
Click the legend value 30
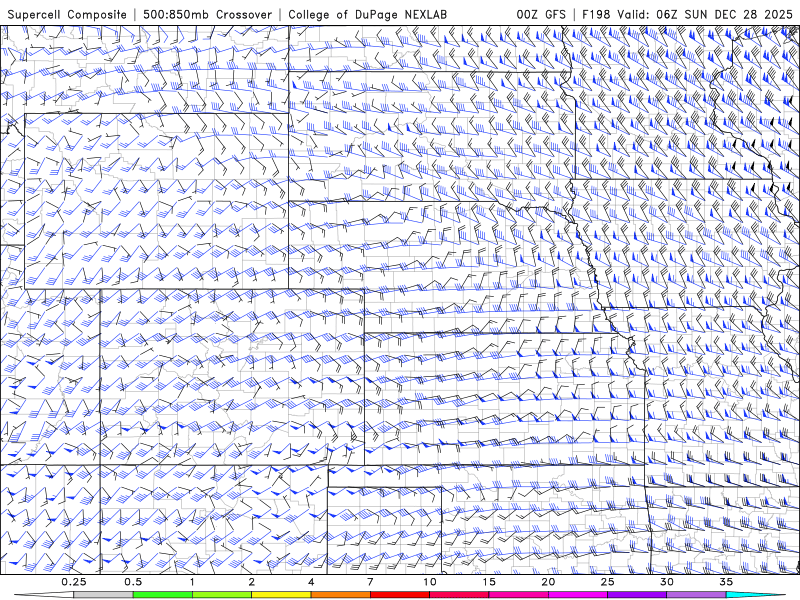[666, 582]
